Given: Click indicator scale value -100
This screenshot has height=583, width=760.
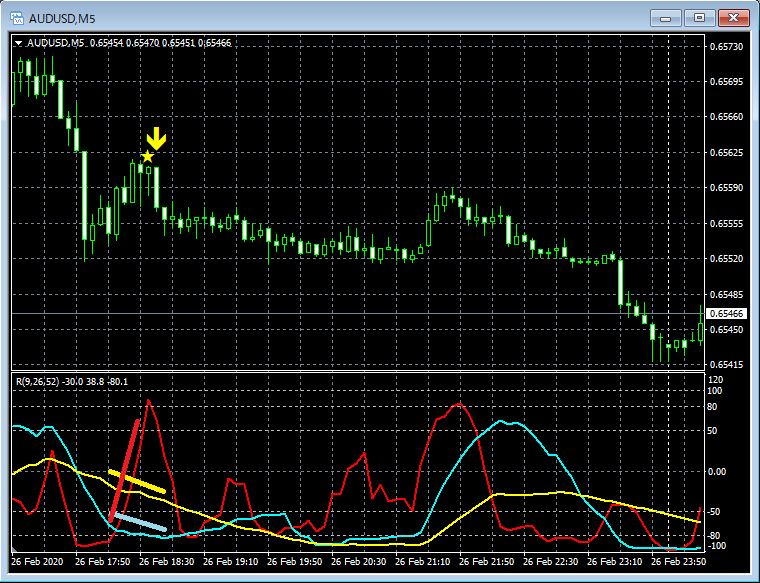Looking at the screenshot, I should tap(717, 546).
